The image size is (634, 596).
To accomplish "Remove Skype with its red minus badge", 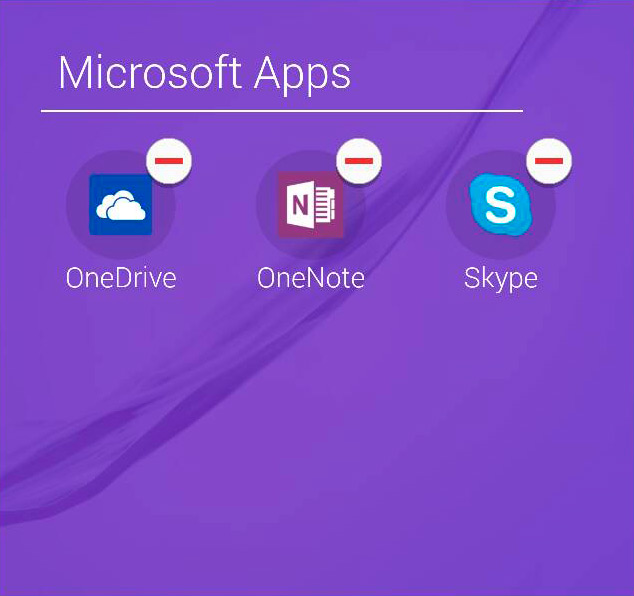I will 549,161.
